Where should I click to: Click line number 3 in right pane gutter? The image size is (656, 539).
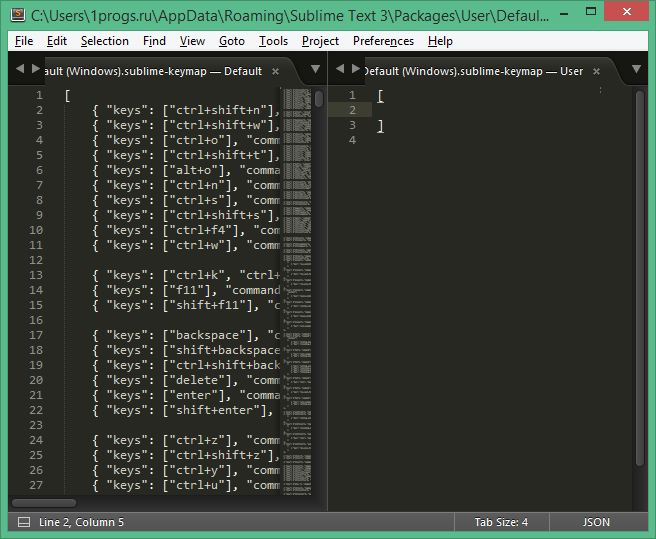(352, 125)
